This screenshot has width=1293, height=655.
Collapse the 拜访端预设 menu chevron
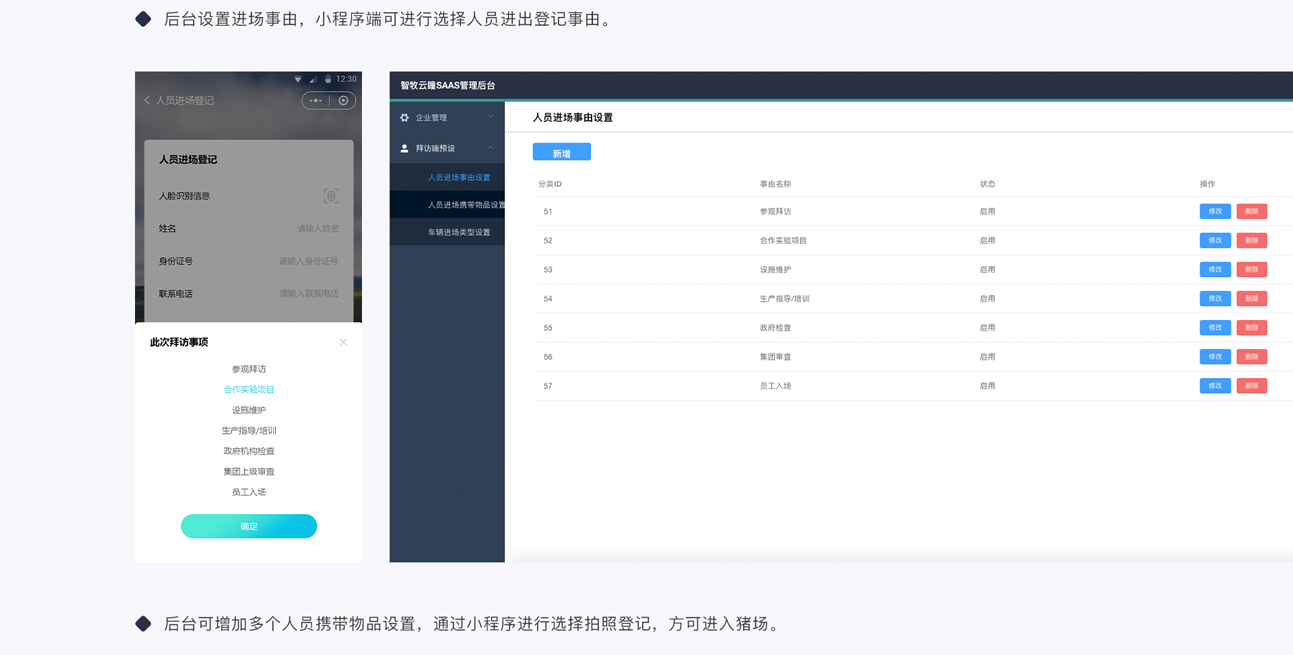pos(490,148)
